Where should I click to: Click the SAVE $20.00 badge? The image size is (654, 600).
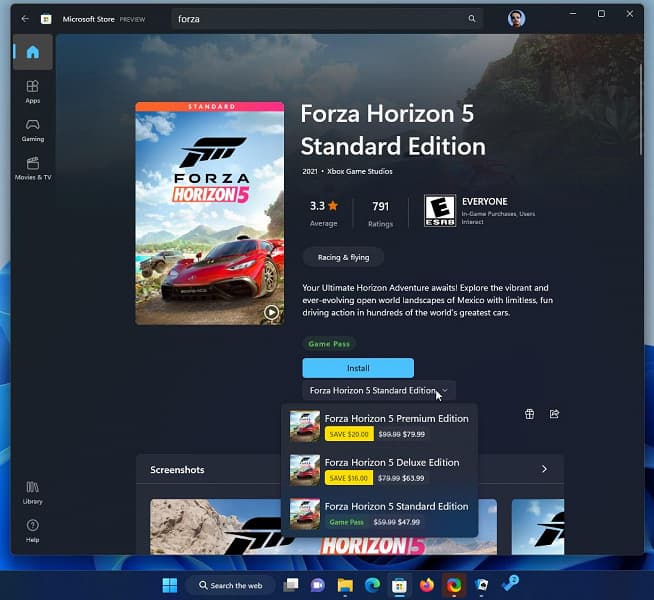[x=349, y=434]
